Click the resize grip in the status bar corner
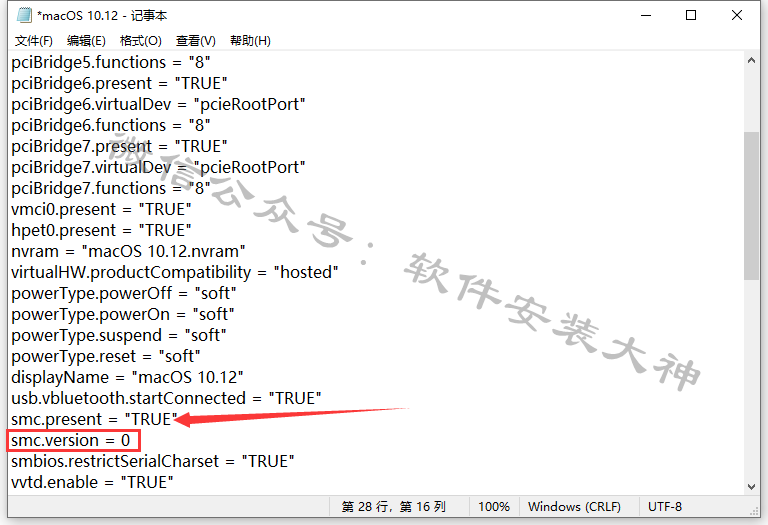 754,511
